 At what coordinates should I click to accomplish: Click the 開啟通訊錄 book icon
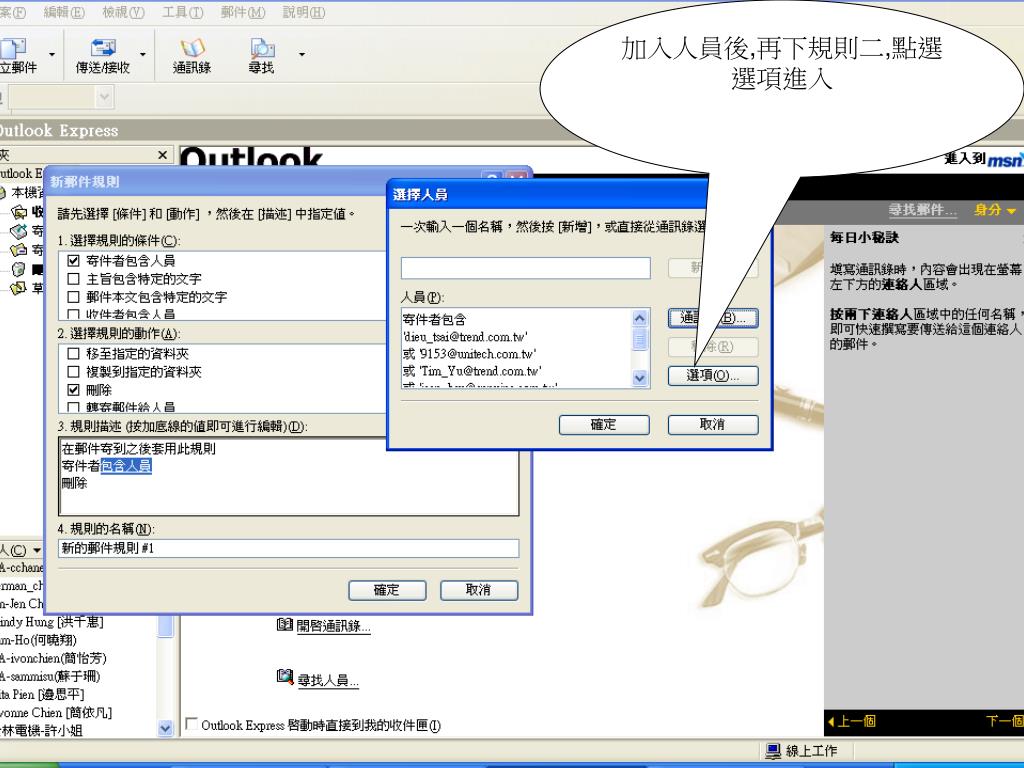[x=285, y=624]
